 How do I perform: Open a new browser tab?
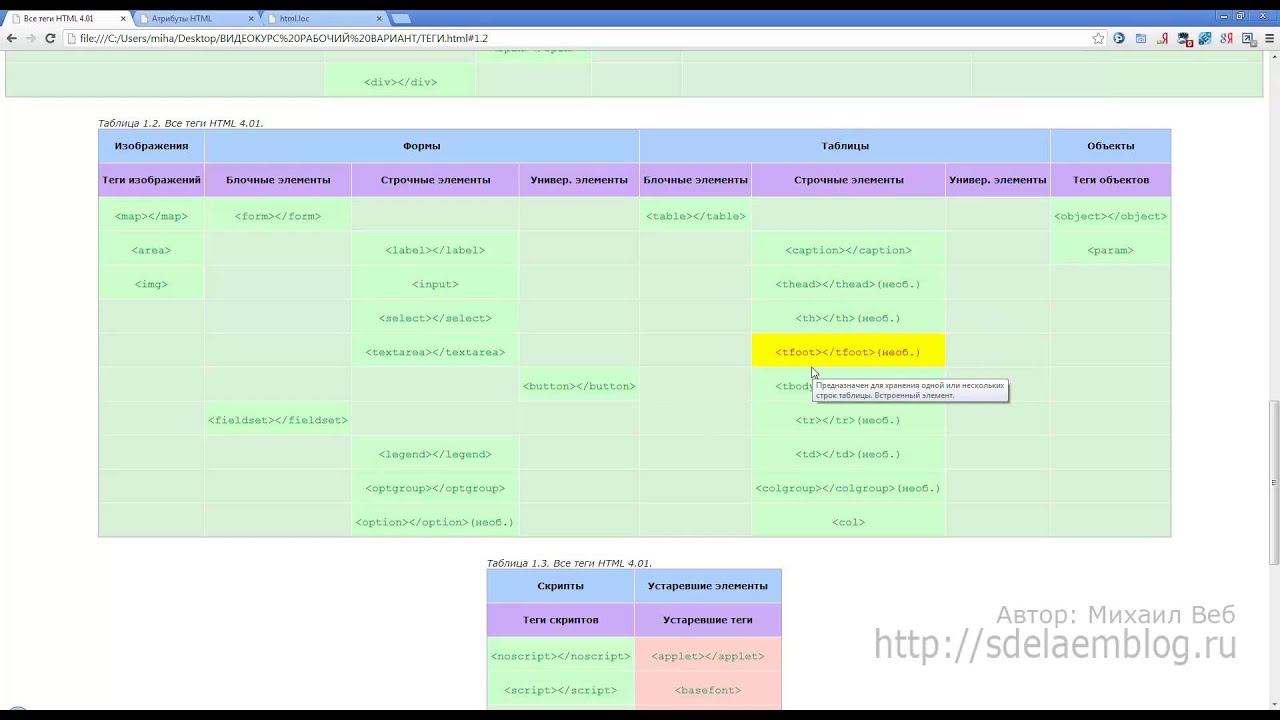(401, 18)
